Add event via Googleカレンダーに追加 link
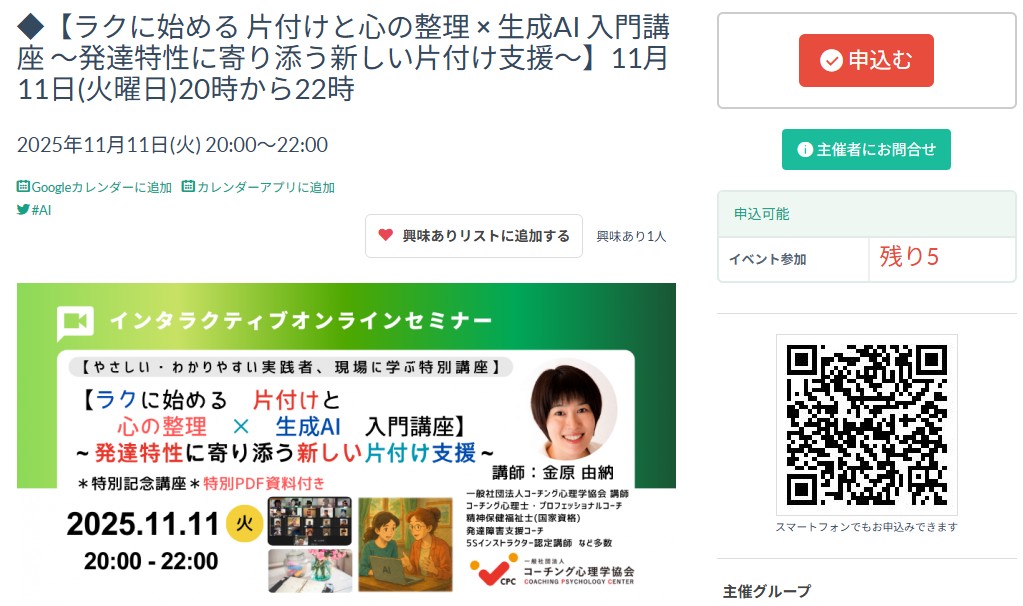Viewport: 1023px width, 606px height. 95,187
